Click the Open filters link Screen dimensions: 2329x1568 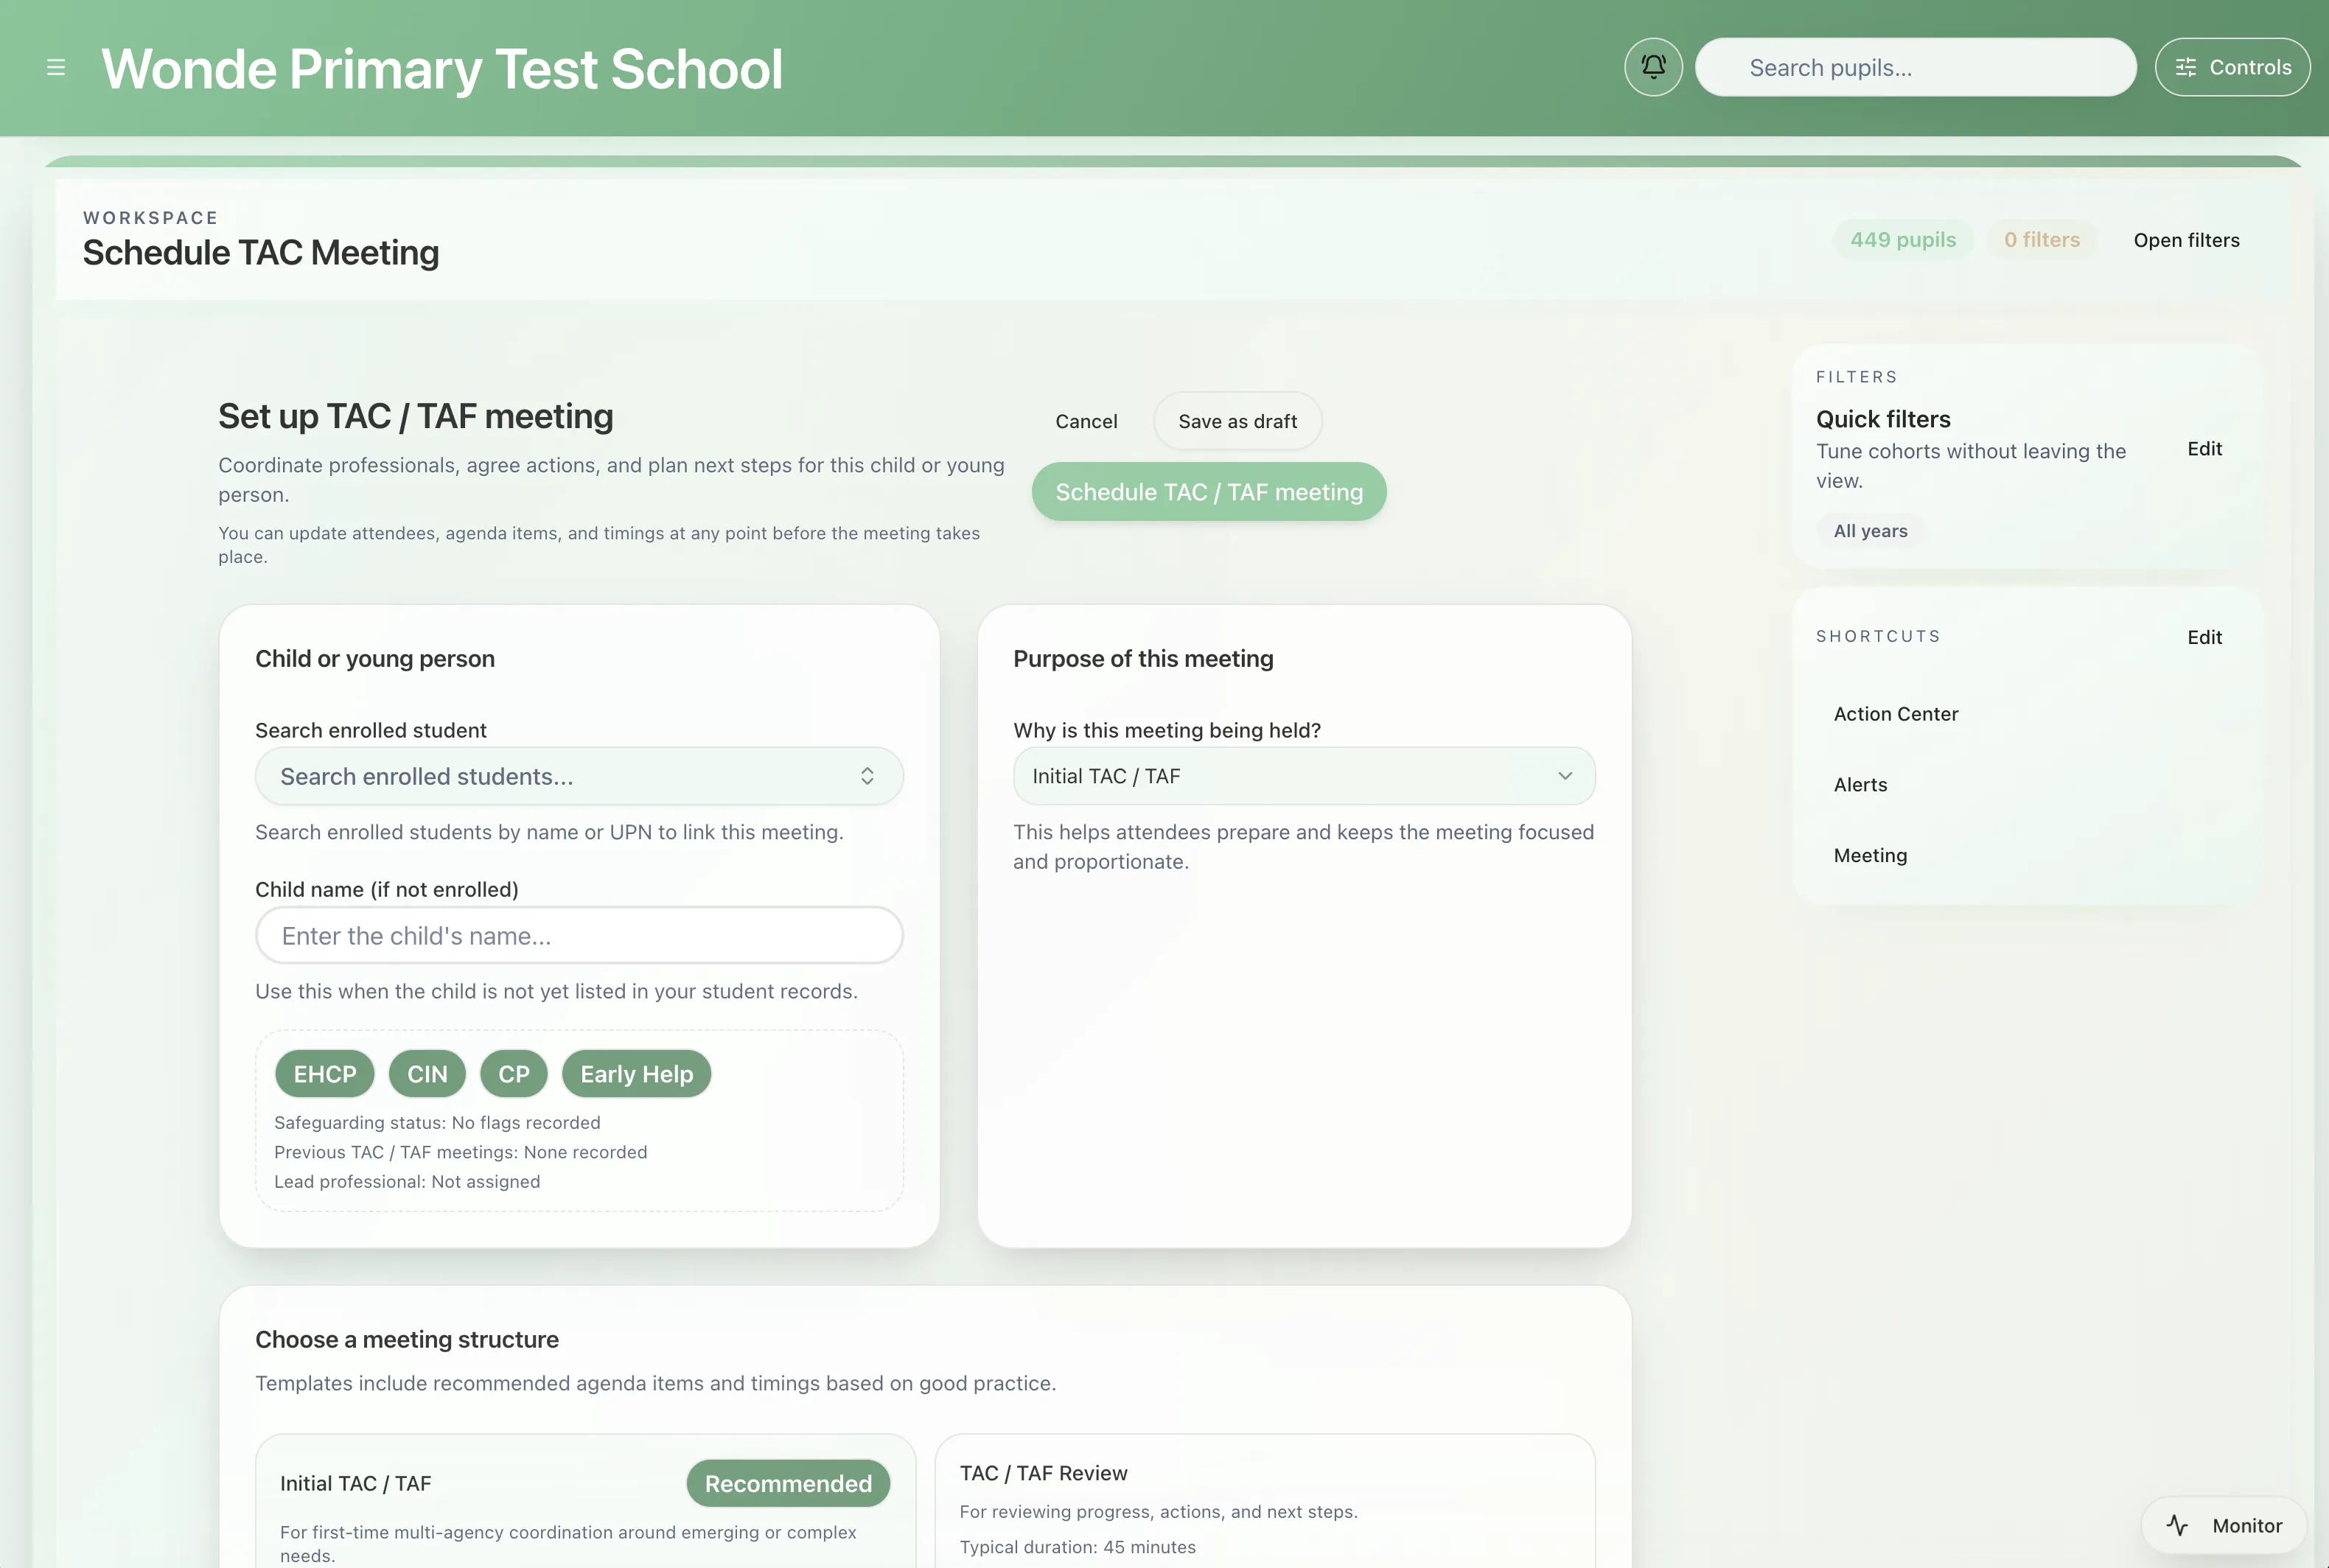(x=2186, y=240)
